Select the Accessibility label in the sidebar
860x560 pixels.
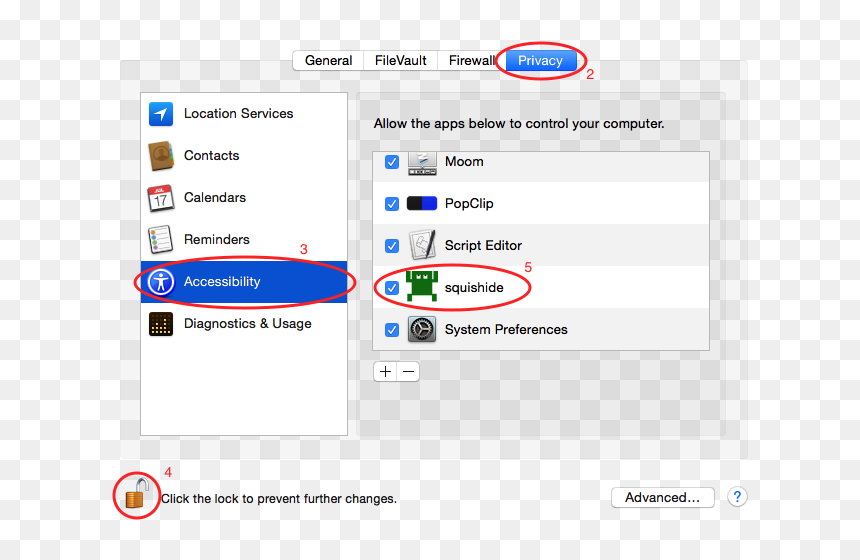click(x=222, y=281)
